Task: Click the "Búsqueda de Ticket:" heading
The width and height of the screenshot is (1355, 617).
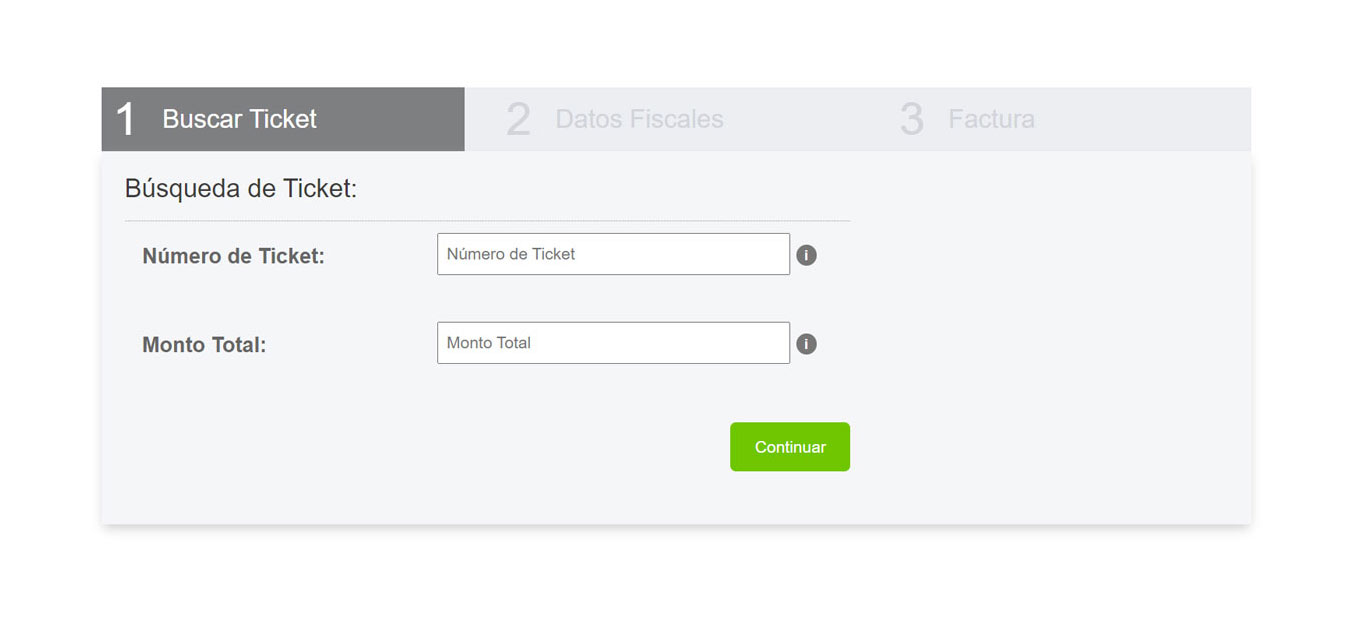Action: (x=240, y=188)
